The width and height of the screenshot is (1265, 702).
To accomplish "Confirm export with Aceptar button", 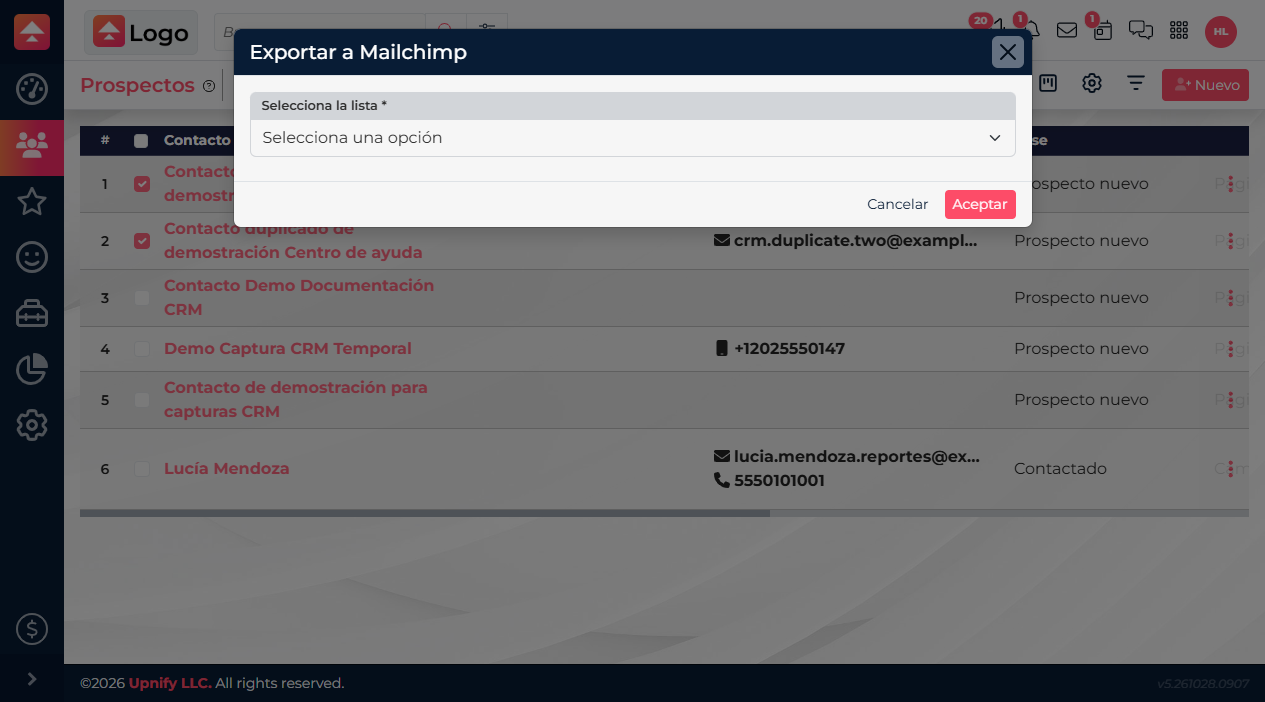I will click(x=980, y=204).
